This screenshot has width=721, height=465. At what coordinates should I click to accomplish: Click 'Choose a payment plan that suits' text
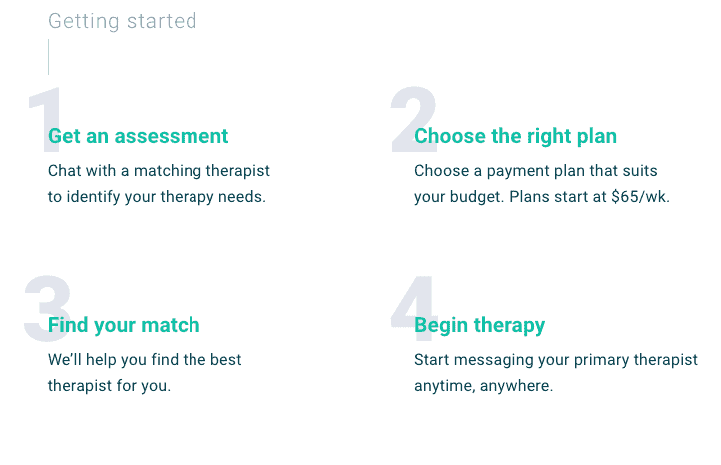click(536, 171)
